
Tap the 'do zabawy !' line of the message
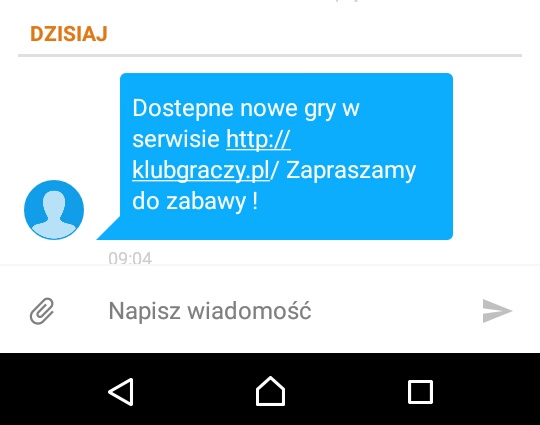(x=195, y=201)
